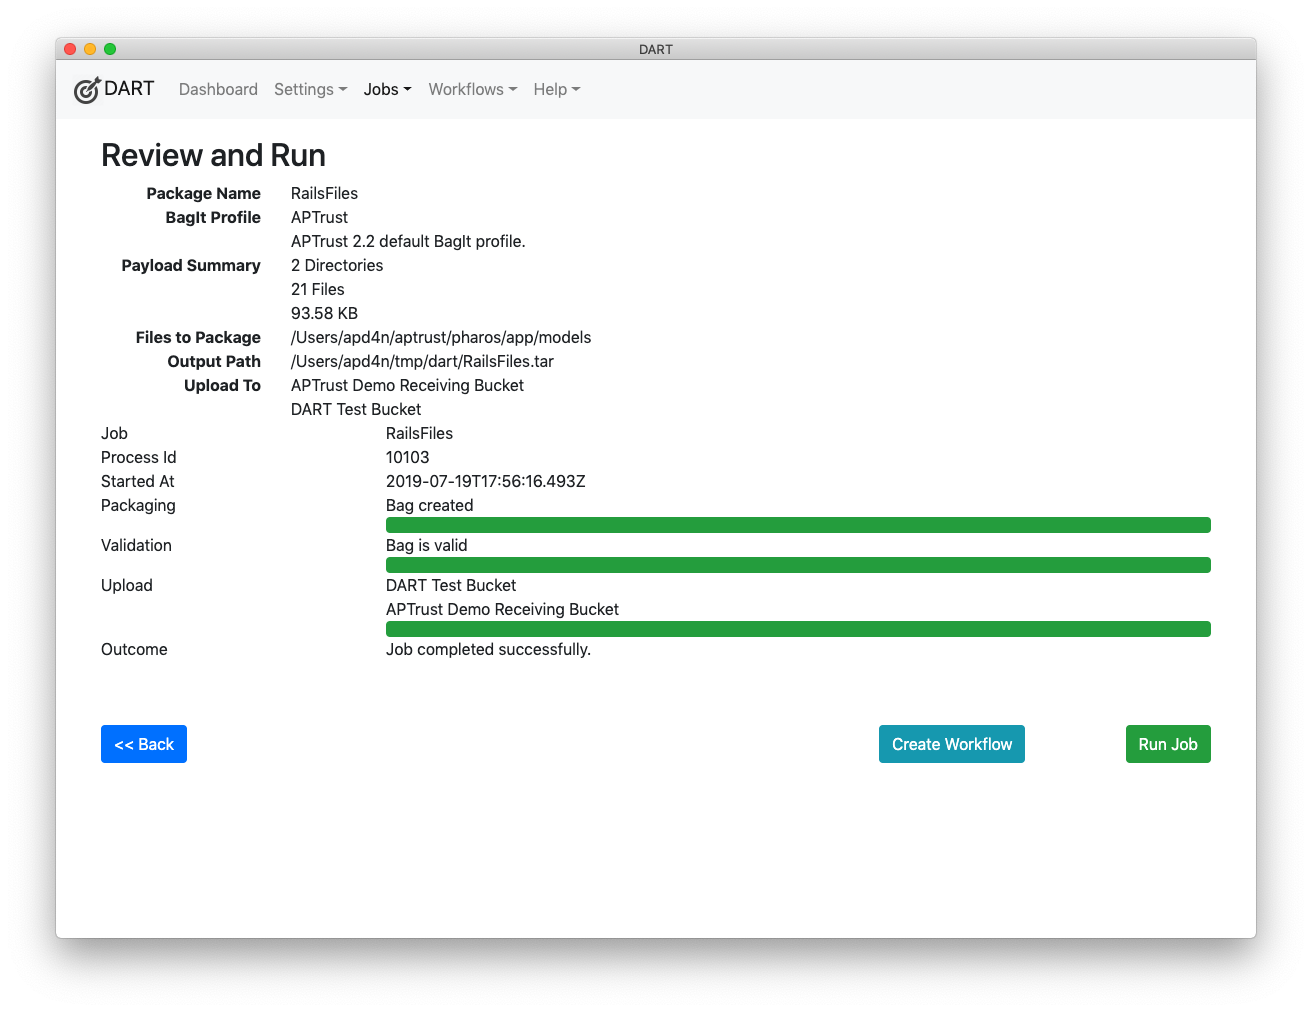This screenshot has height=1012, width=1312.
Task: Click the DART target logo icon
Action: pos(87,89)
